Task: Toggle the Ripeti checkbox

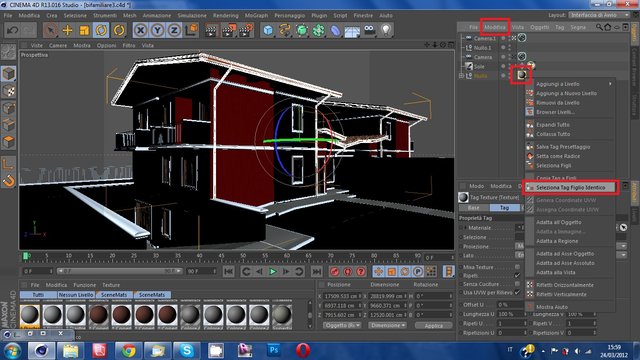Action: [517, 275]
